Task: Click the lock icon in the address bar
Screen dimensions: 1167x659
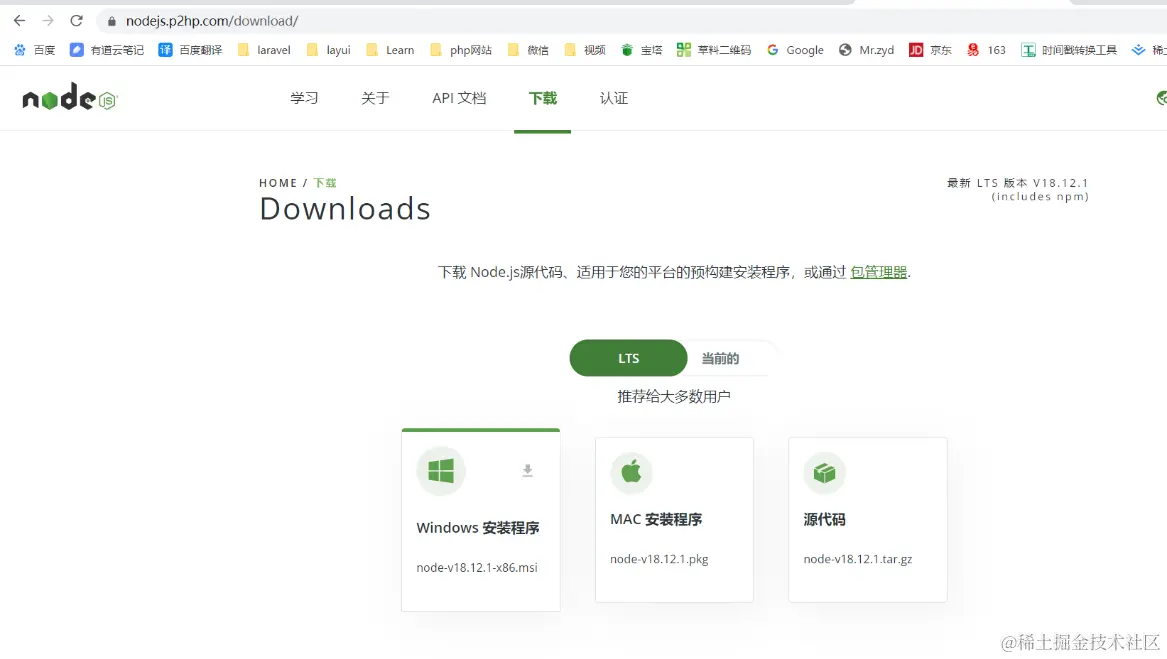Action: click(112, 22)
